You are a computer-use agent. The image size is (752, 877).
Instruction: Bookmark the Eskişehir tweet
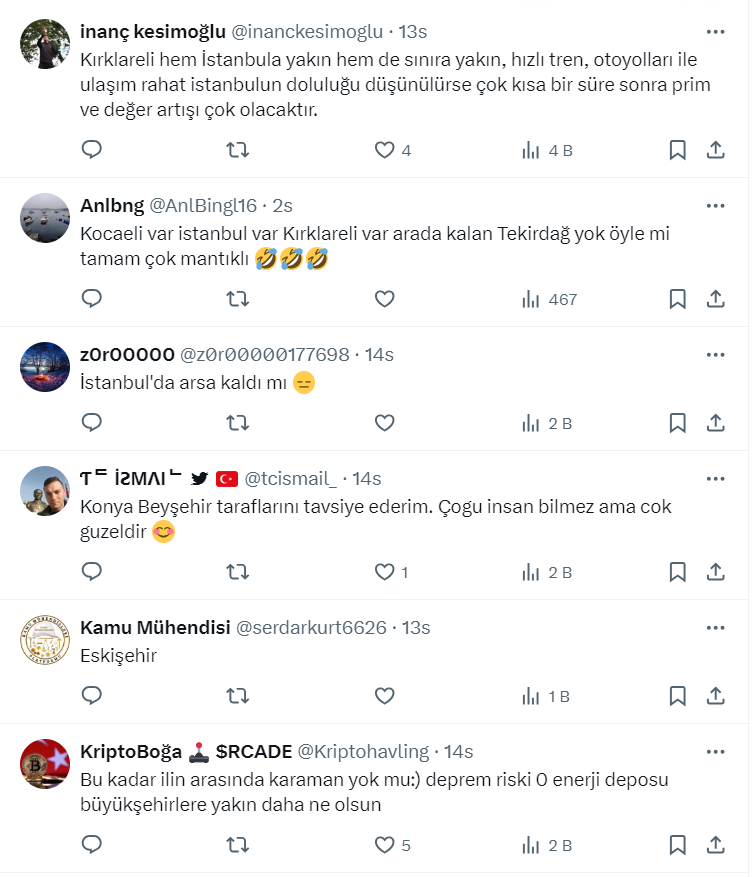pos(677,695)
